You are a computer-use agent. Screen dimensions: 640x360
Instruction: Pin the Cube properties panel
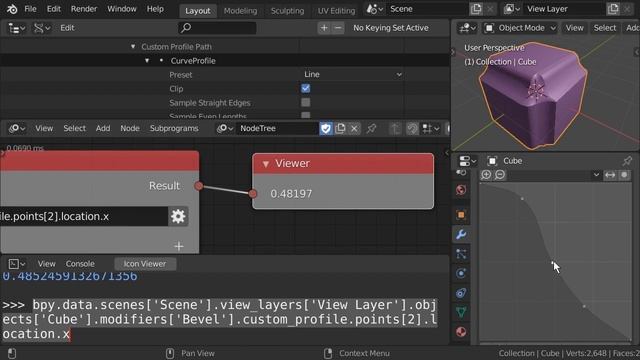[x=627, y=161]
